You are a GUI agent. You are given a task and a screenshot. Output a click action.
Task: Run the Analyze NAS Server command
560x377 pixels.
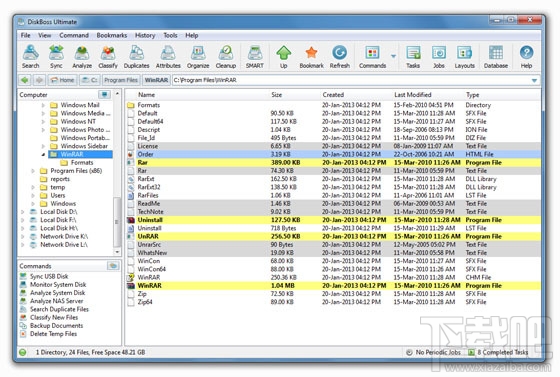coord(56,301)
